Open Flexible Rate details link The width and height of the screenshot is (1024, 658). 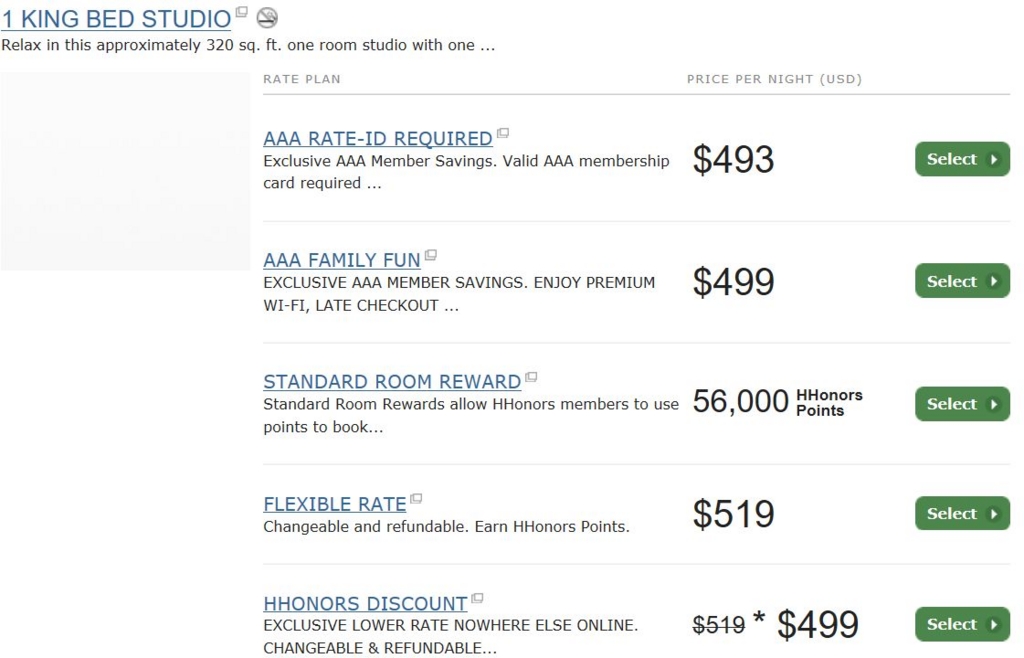(x=335, y=504)
